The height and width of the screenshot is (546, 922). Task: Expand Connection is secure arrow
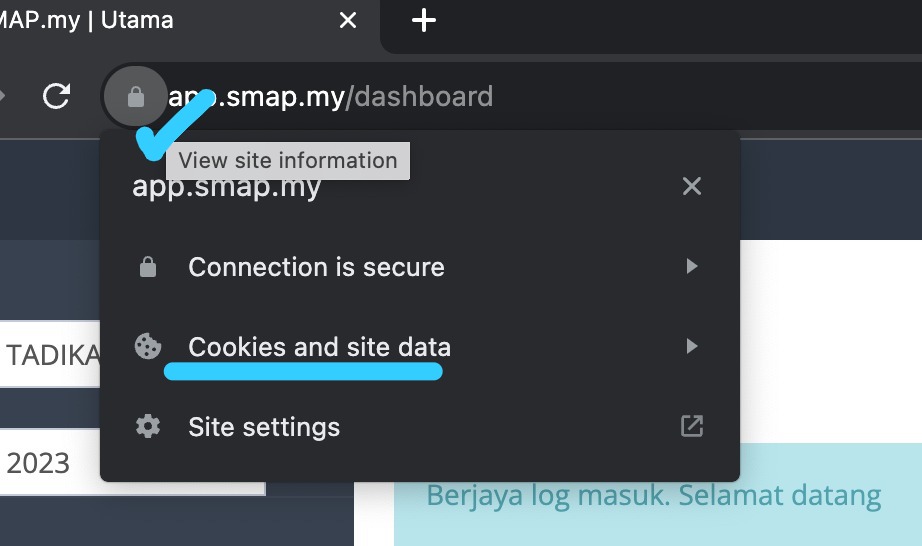click(692, 266)
